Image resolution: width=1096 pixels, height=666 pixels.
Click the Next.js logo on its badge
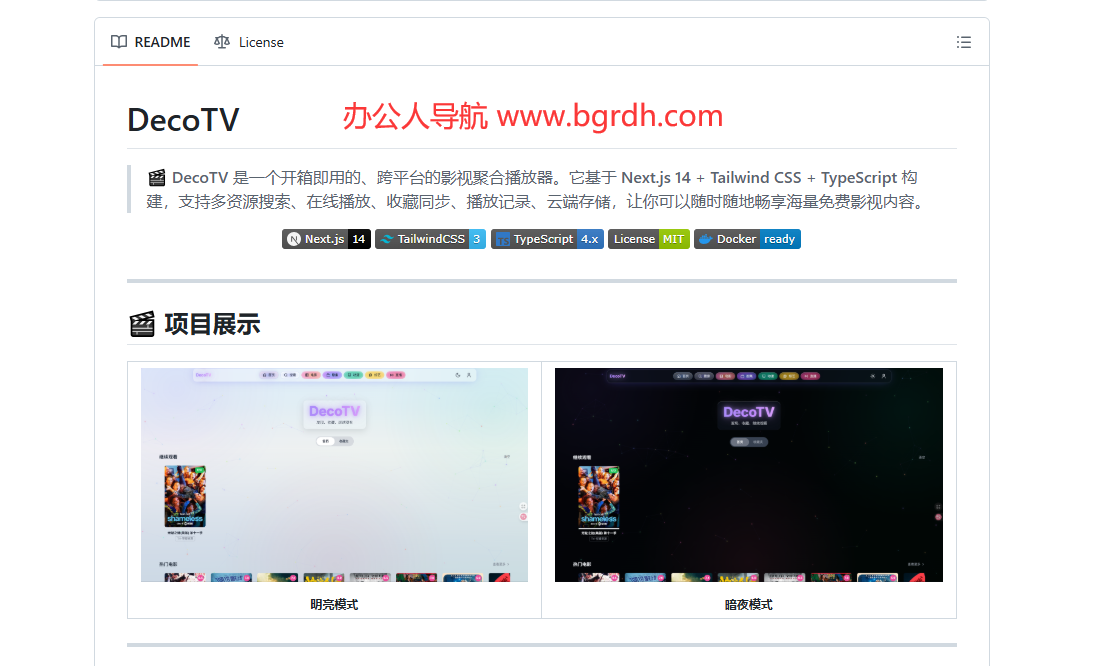tap(292, 239)
